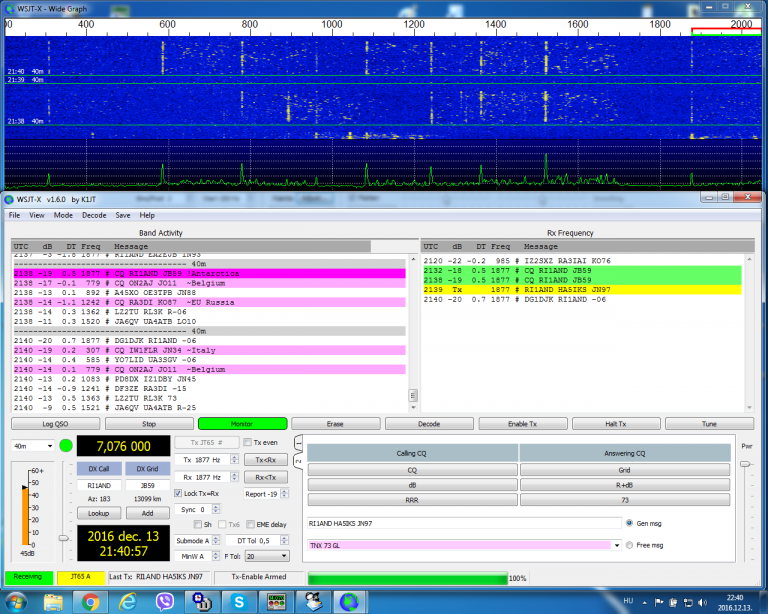This screenshot has height=614, width=768.
Task: Uncheck the Lock Tx=Rx checkbox
Action: point(179,493)
